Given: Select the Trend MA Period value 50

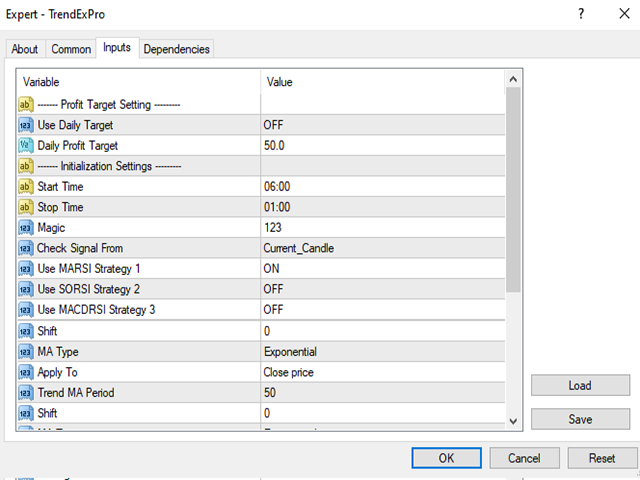Looking at the screenshot, I should 270,393.
